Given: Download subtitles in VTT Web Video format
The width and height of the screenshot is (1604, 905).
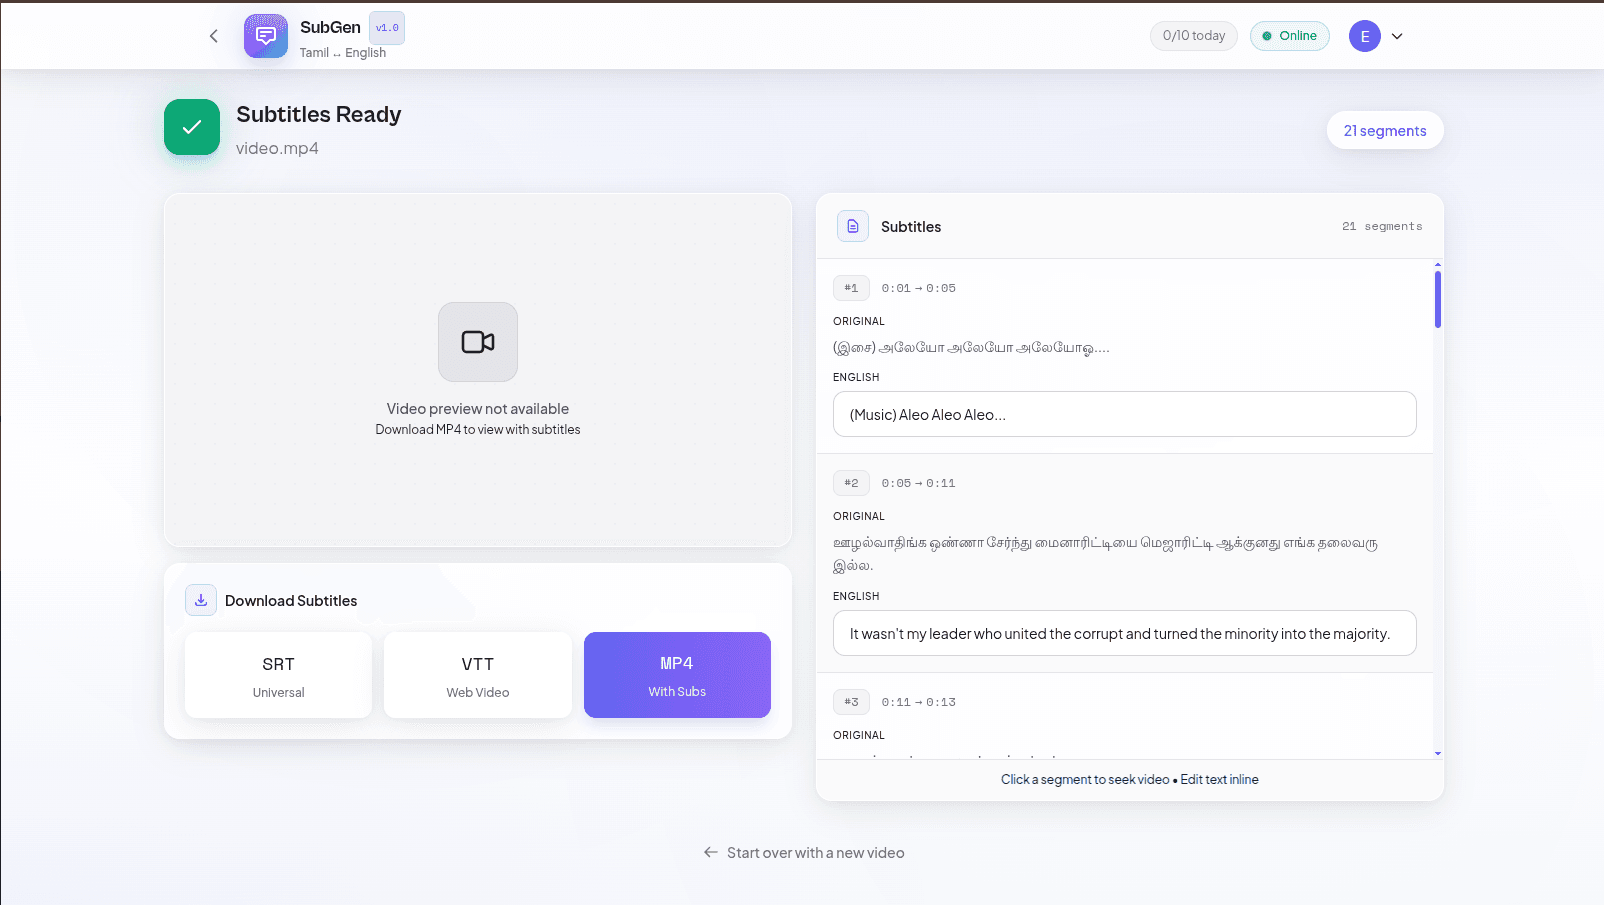Looking at the screenshot, I should [478, 675].
